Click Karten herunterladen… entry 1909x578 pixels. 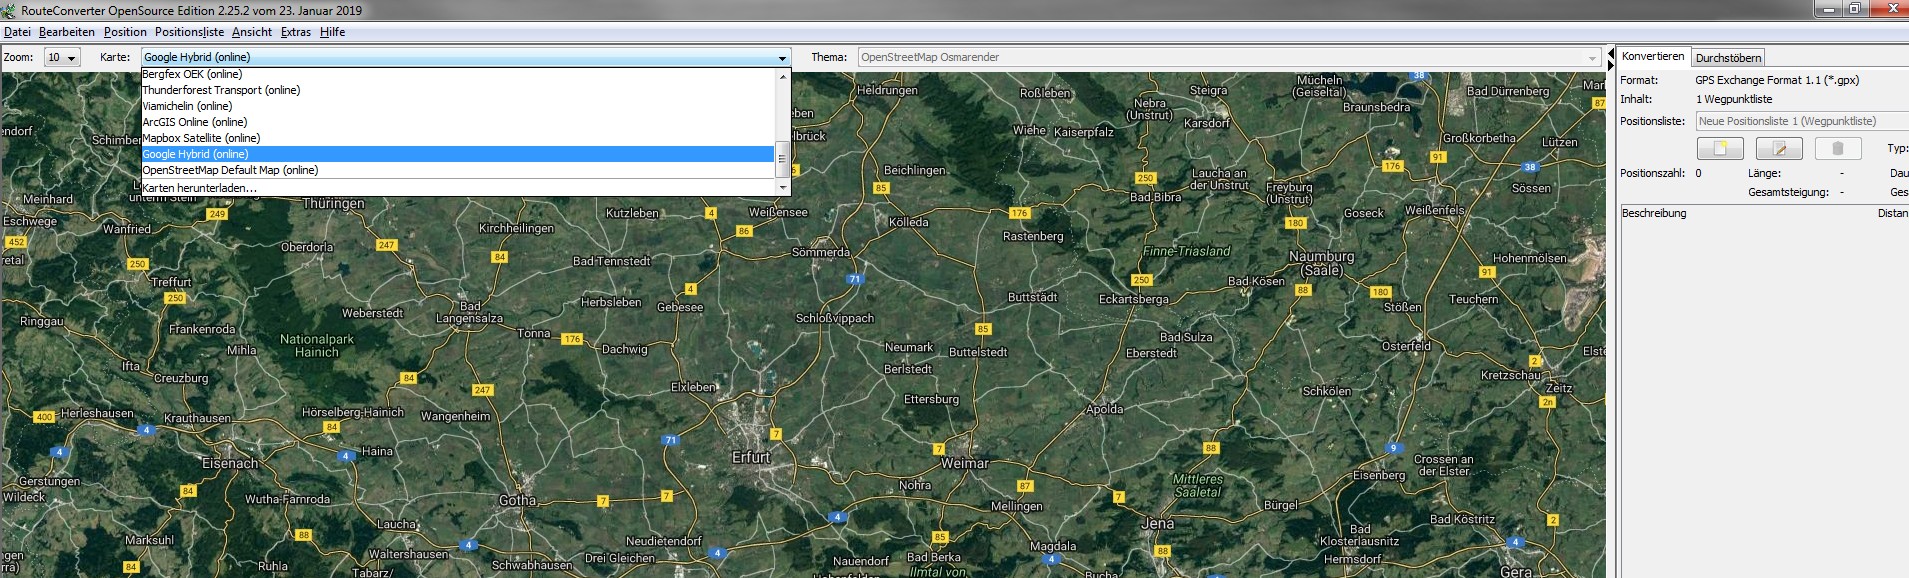point(200,188)
